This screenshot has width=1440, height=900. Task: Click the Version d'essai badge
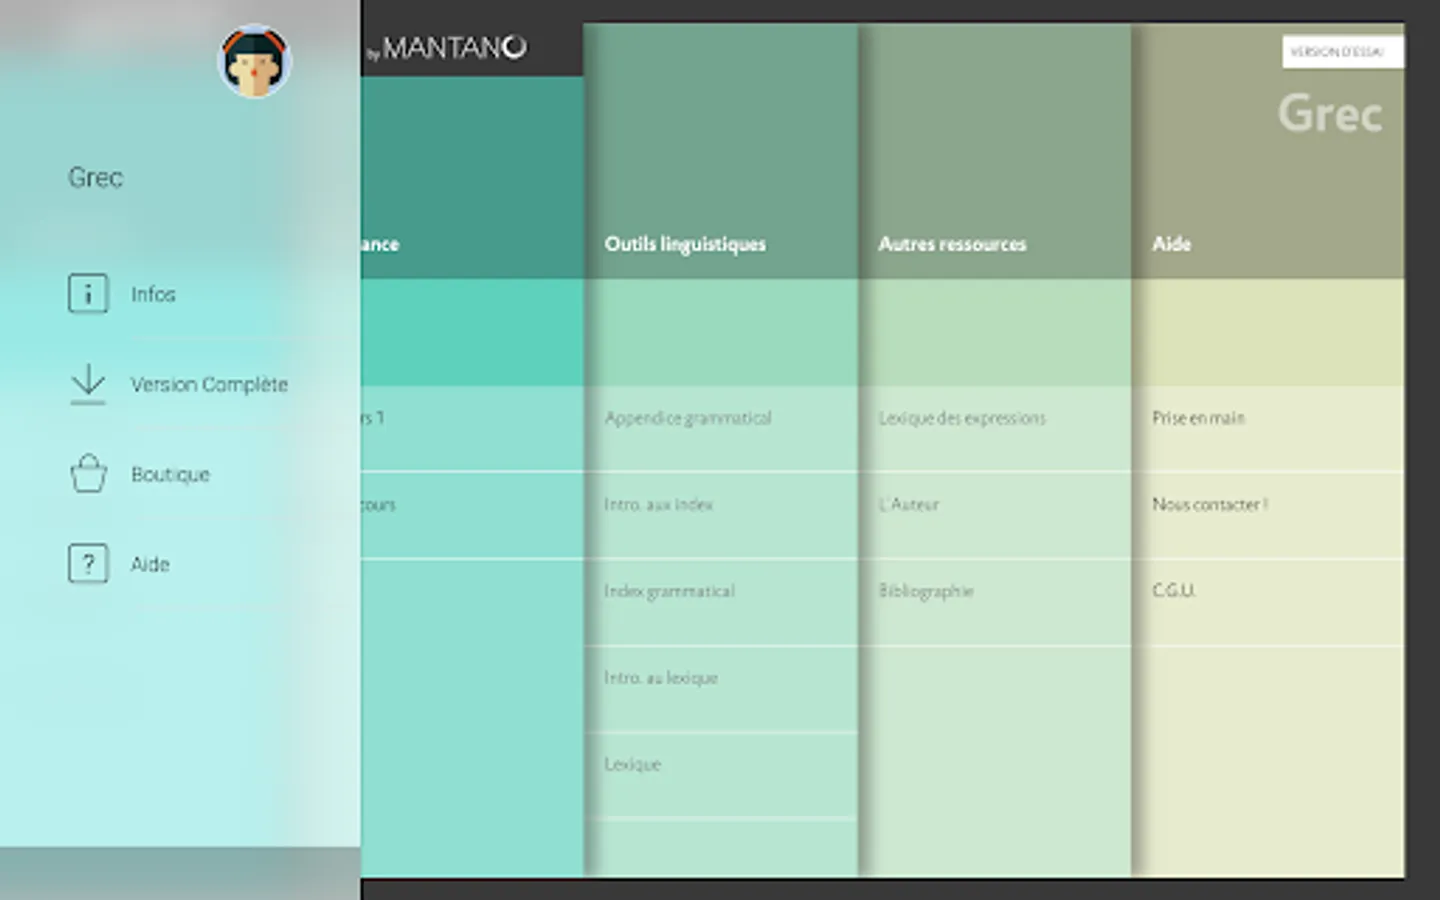tap(1342, 52)
